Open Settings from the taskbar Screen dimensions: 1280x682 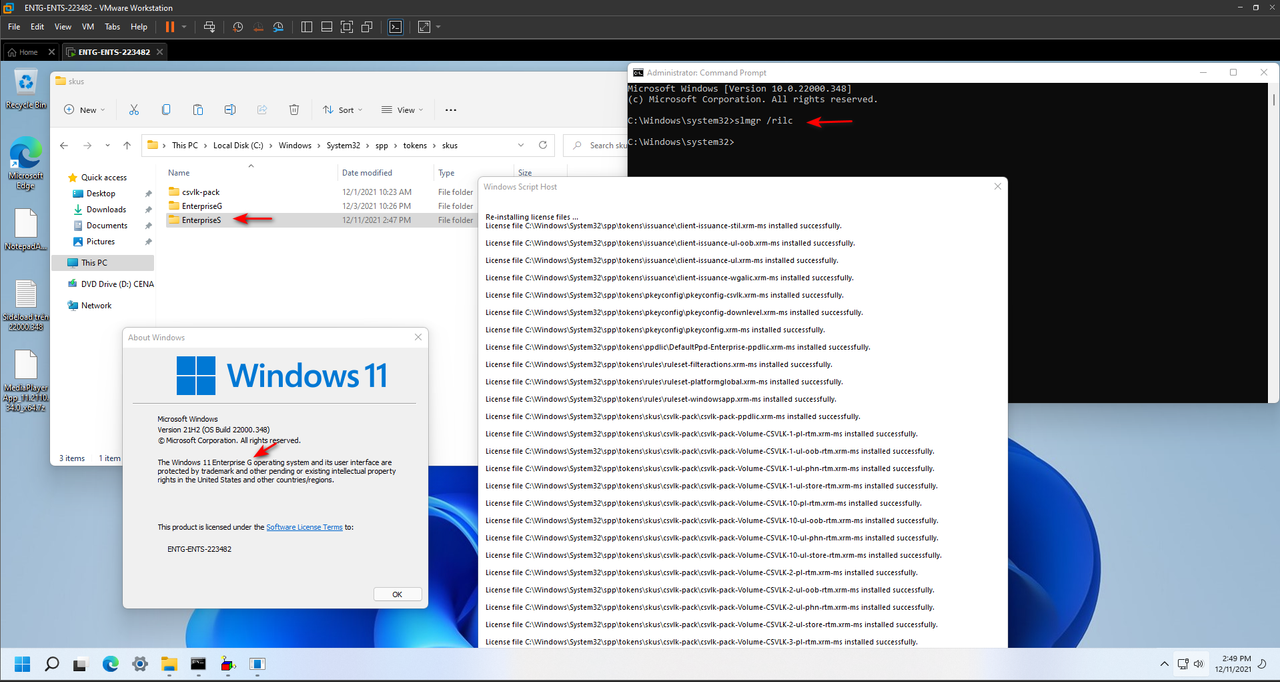tap(140, 663)
